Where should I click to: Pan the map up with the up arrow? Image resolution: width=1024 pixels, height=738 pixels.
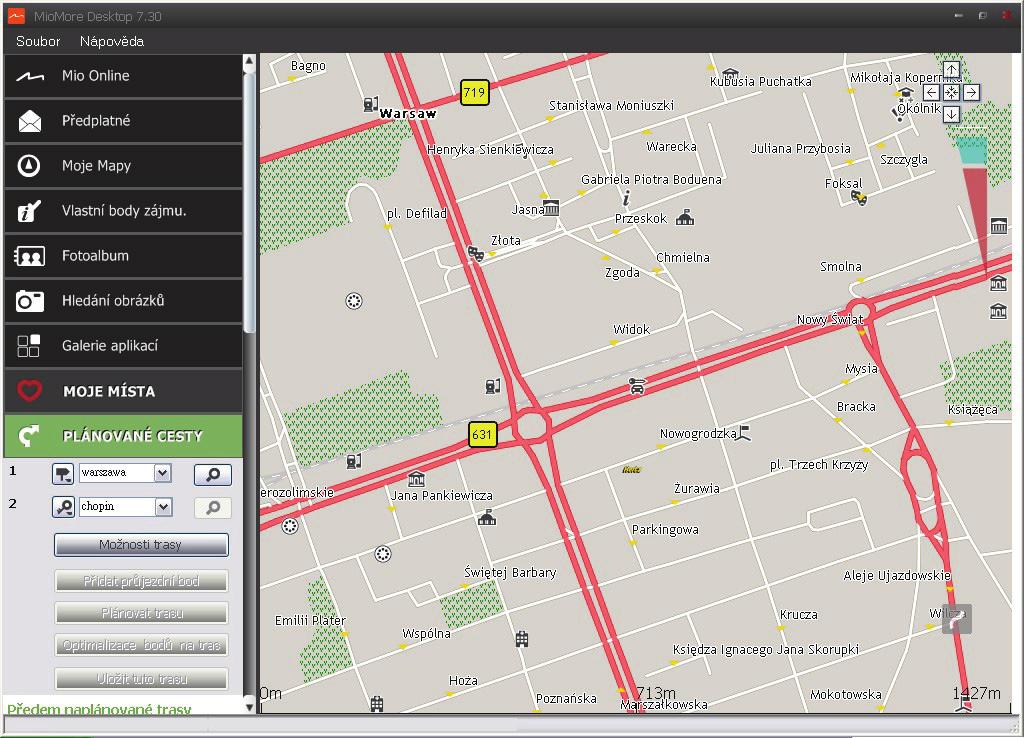pos(952,69)
